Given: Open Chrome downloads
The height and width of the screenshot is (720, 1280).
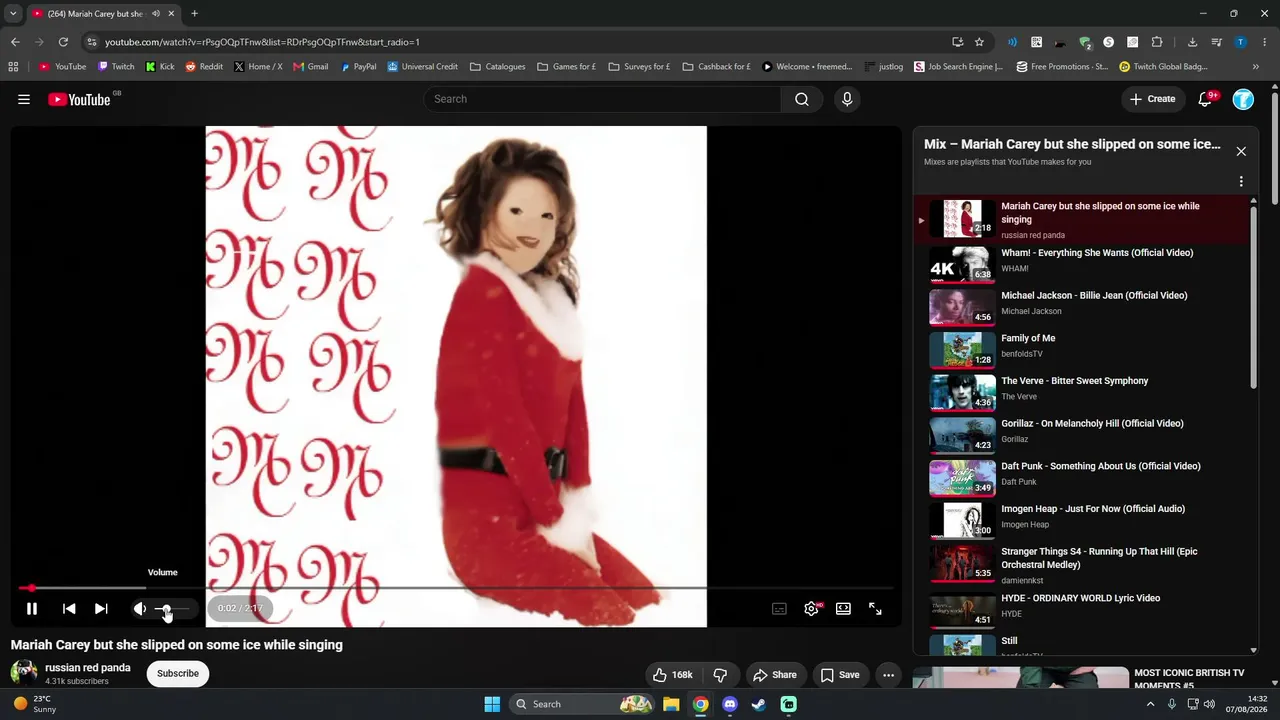Looking at the screenshot, I should [1192, 42].
